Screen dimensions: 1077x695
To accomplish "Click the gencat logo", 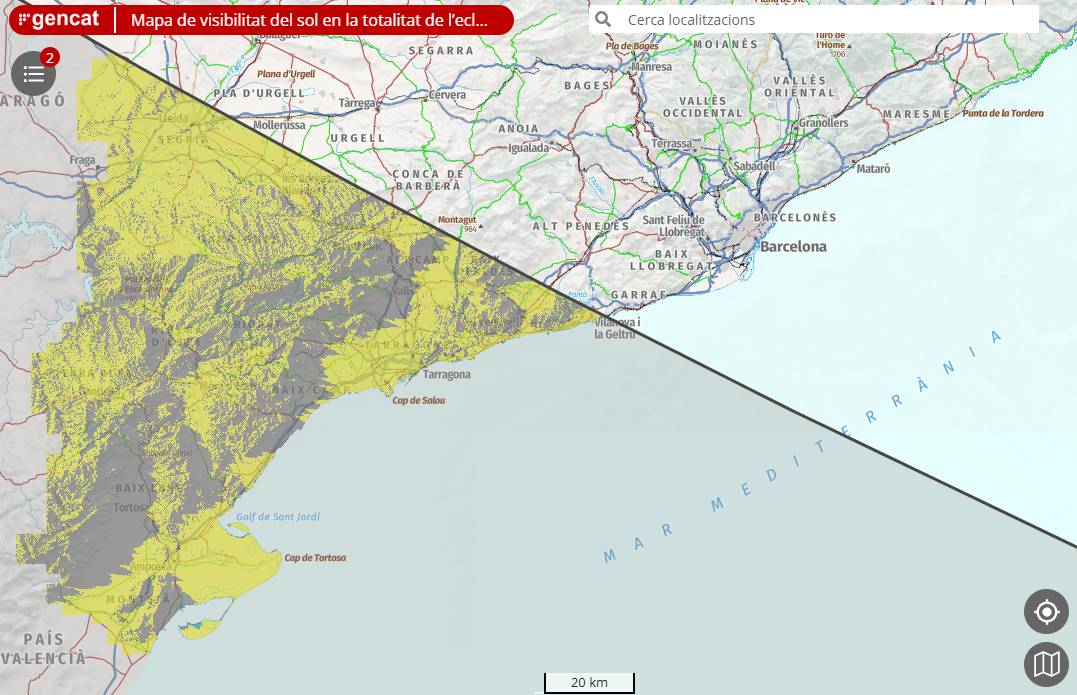I will click(x=59, y=19).
